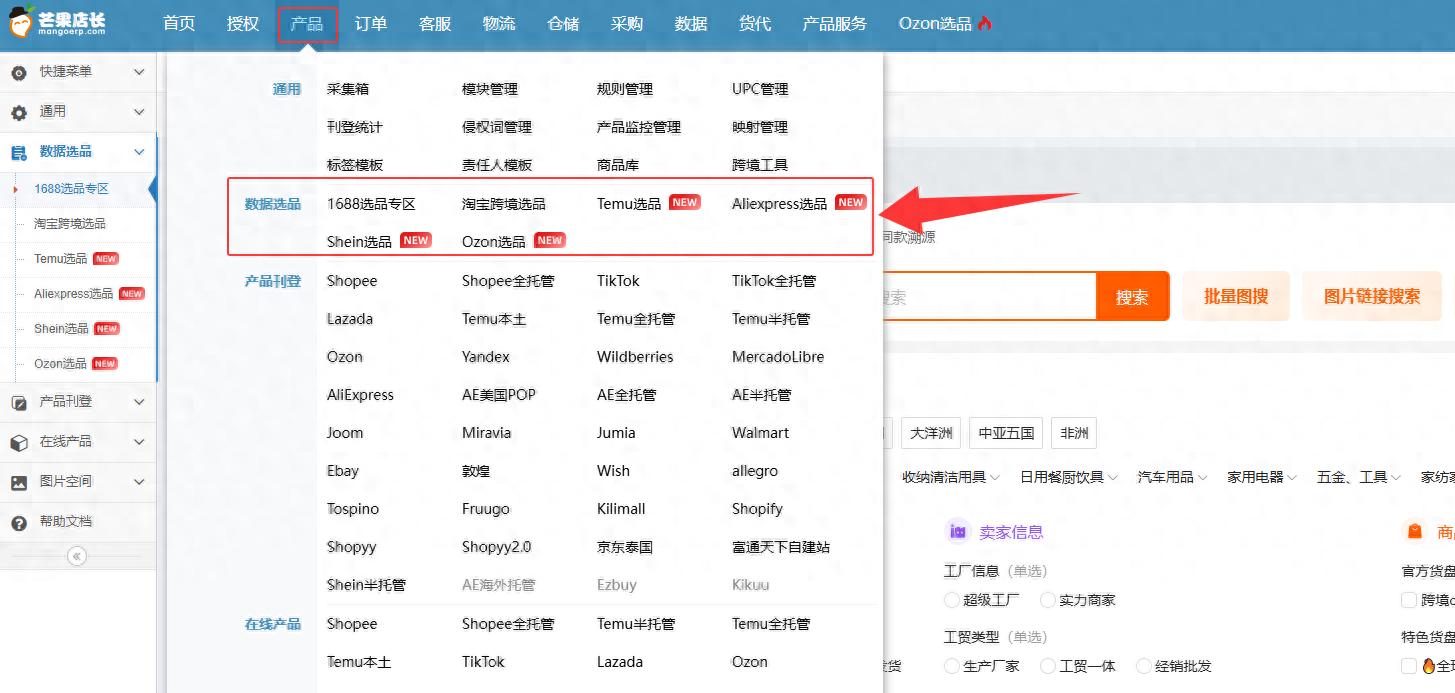Select the 中亚五国 region button

1007,434
